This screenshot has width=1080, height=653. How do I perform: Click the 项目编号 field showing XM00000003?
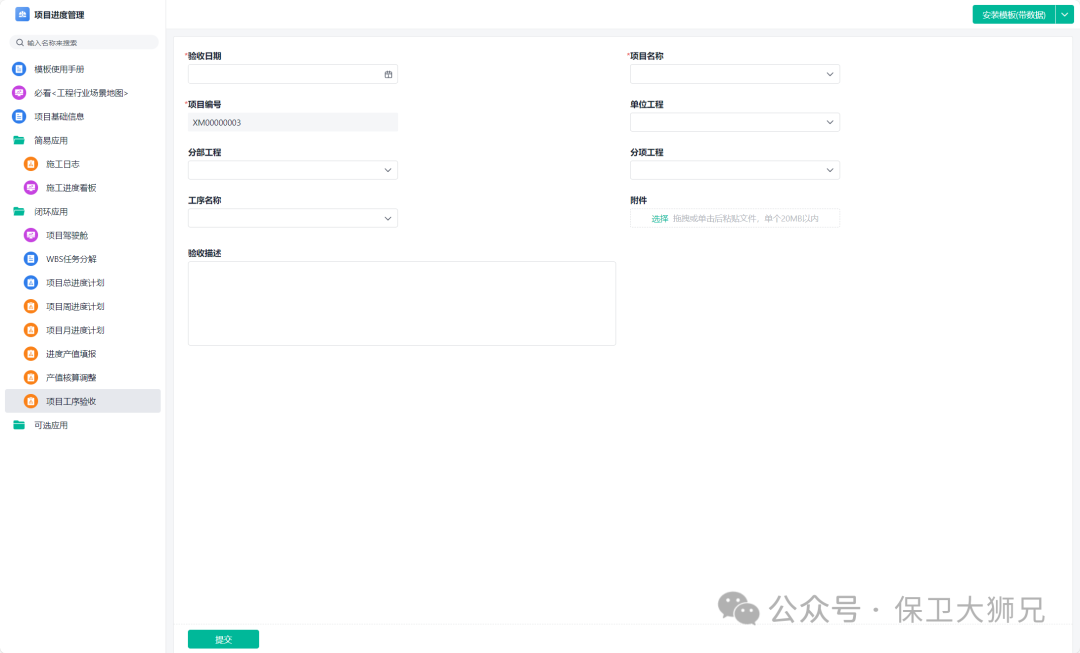point(293,123)
